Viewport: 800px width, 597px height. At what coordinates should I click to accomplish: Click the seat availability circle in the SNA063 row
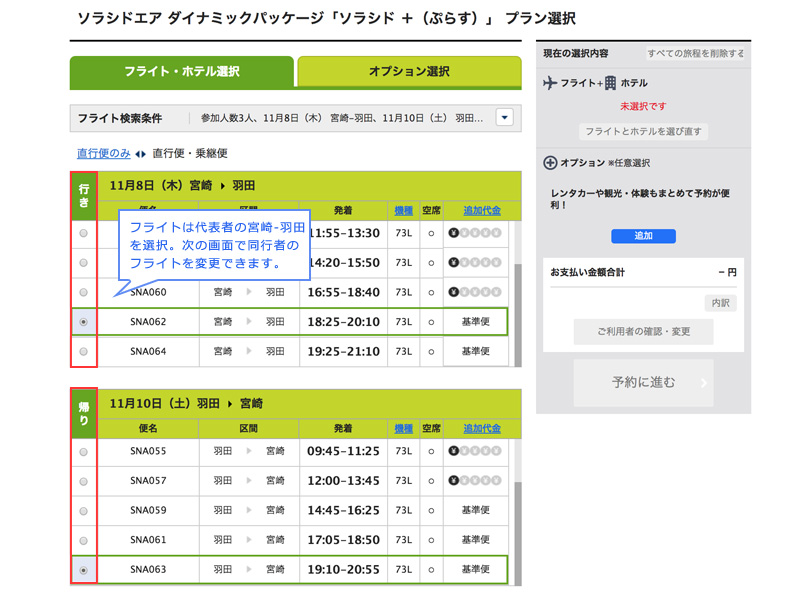coord(431,569)
